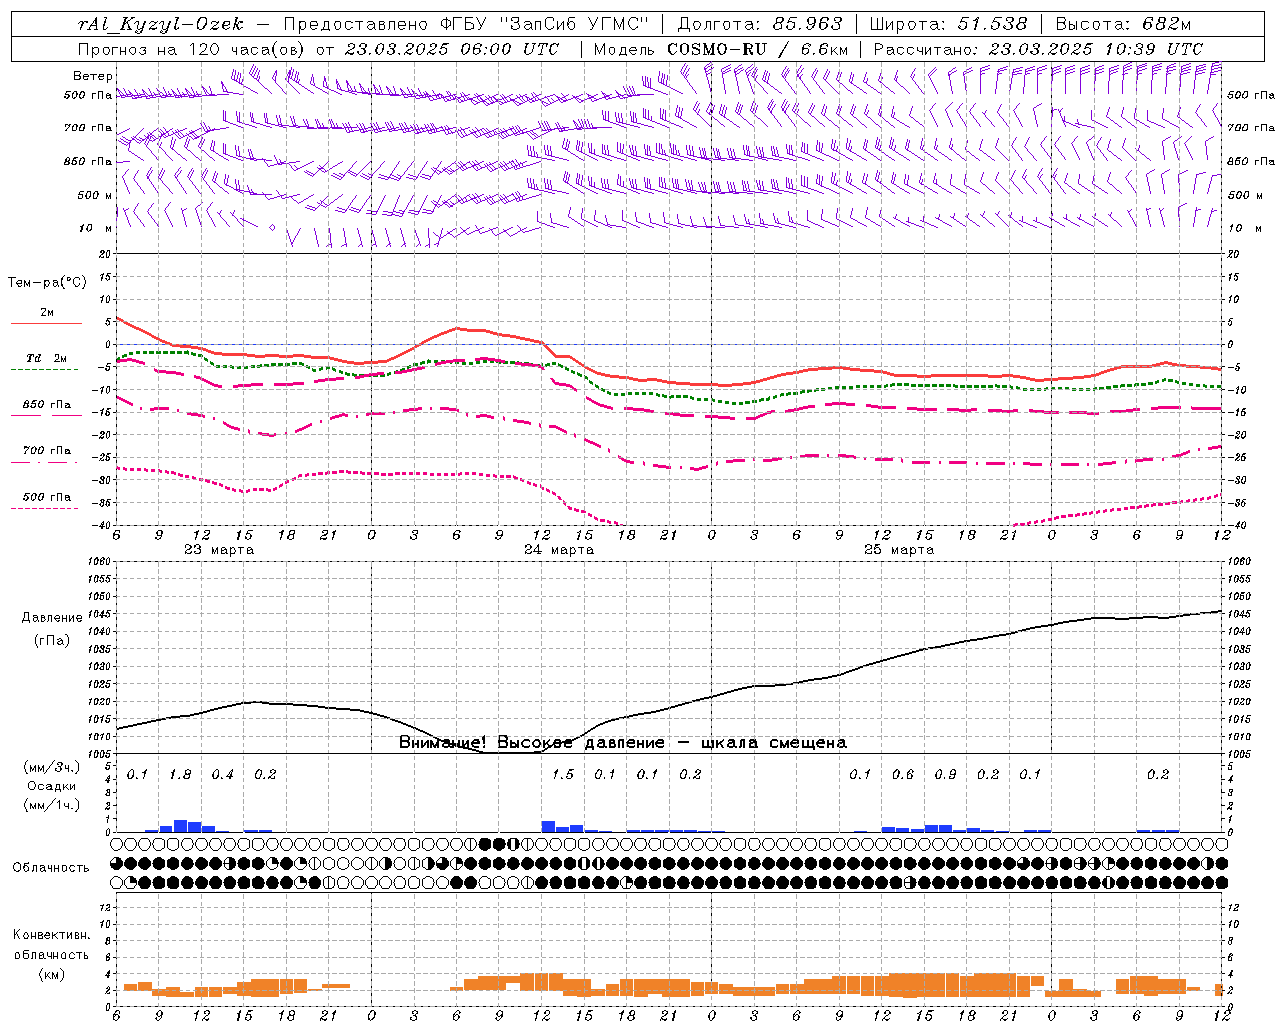Click the 850 гПа temperature legend entry
Image resolution: width=1280 pixels, height=1024 pixels.
point(46,406)
